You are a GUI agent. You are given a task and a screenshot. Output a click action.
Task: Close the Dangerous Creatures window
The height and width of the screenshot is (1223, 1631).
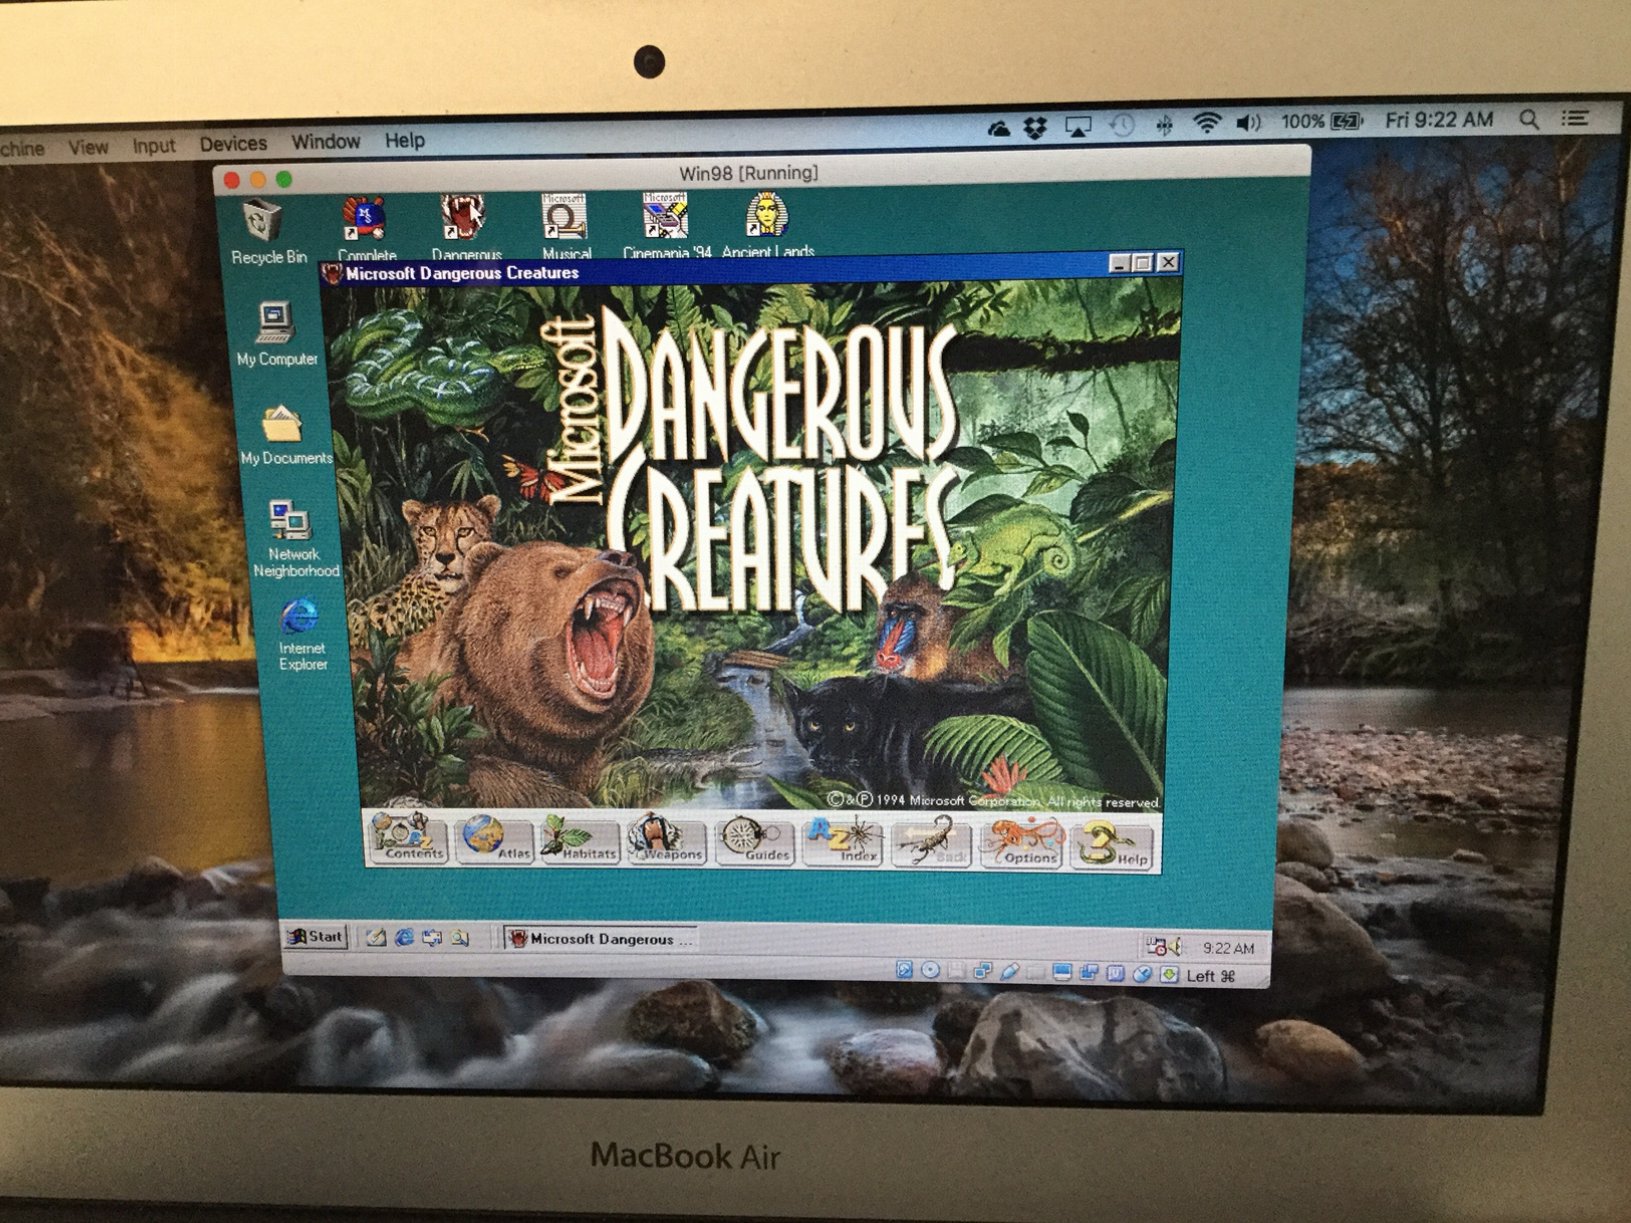(x=1167, y=262)
